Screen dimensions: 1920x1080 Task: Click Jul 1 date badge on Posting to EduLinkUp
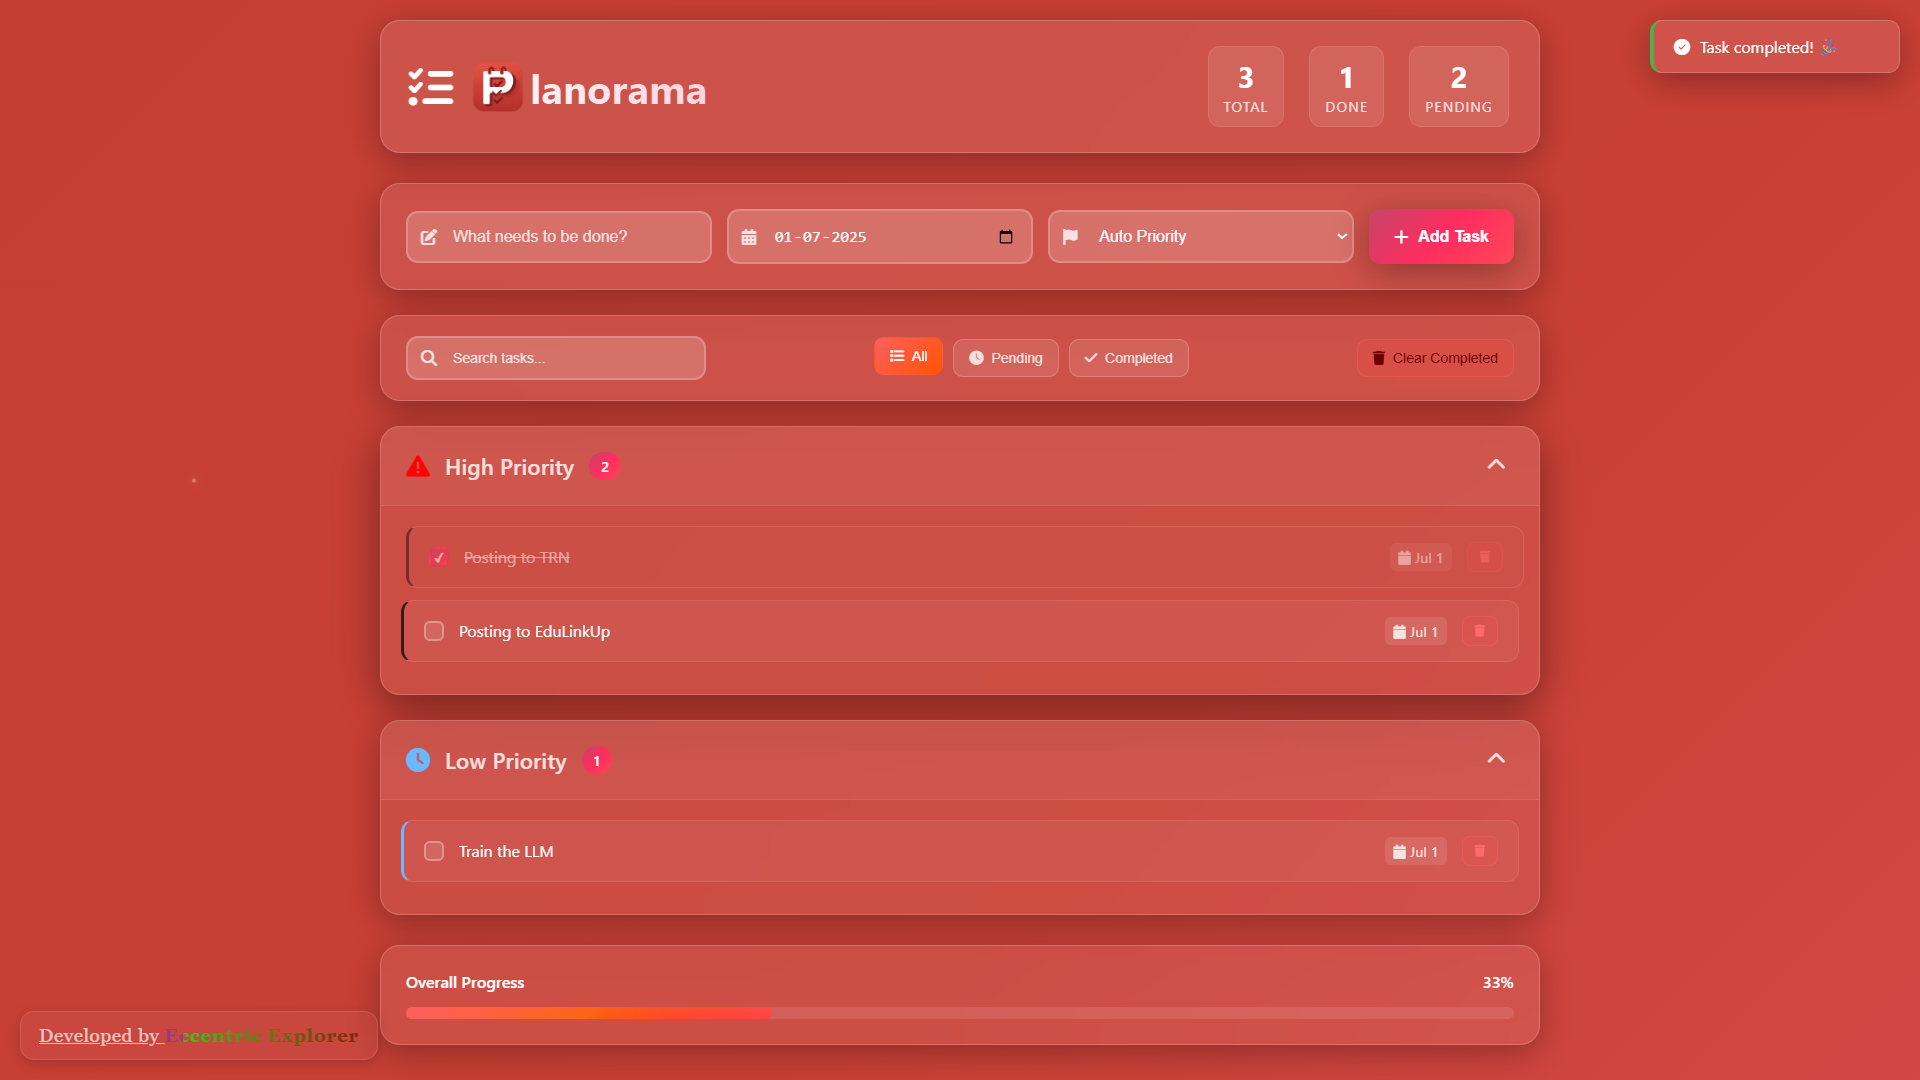pos(1416,632)
